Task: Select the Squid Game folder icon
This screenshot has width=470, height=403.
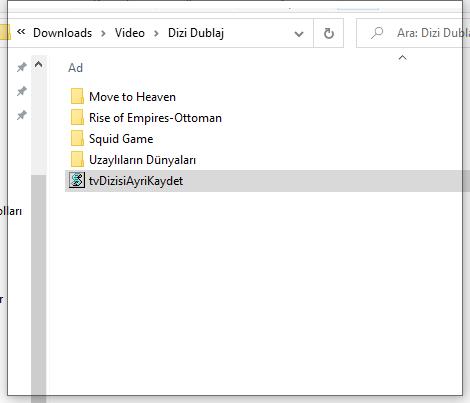Action: (x=77, y=139)
